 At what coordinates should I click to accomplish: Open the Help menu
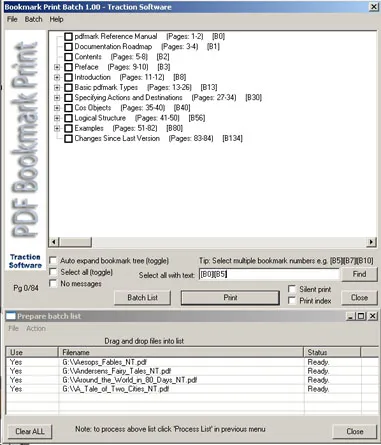pyautogui.click(x=56, y=19)
